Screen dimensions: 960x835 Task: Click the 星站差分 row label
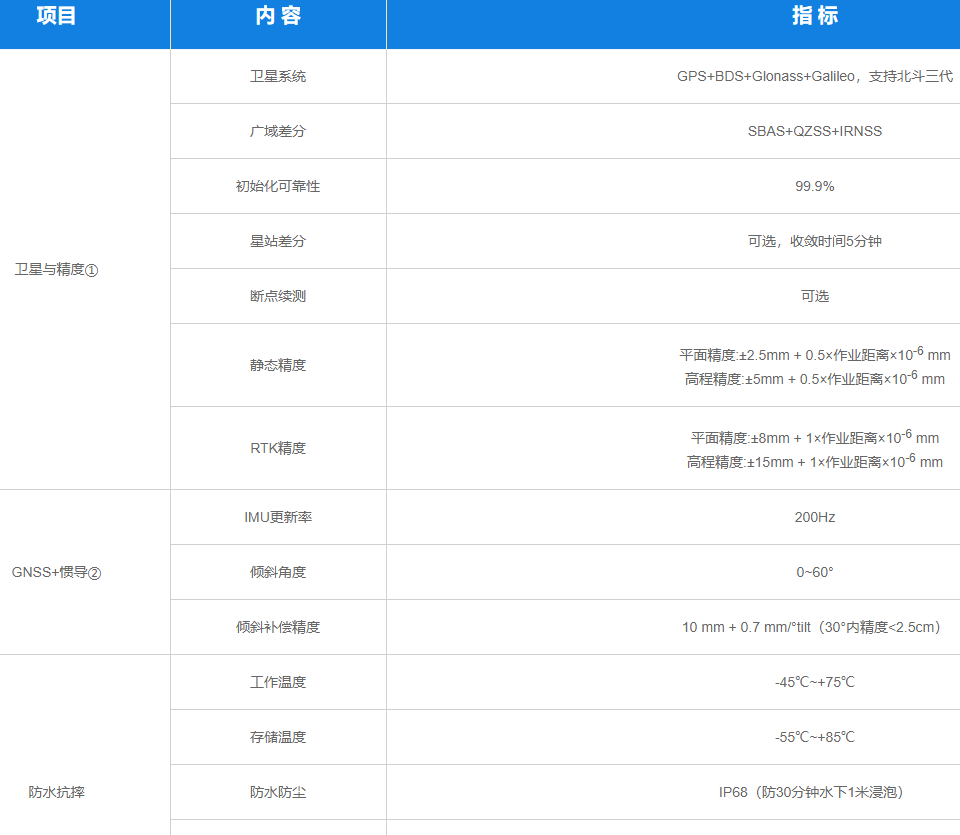(x=278, y=241)
